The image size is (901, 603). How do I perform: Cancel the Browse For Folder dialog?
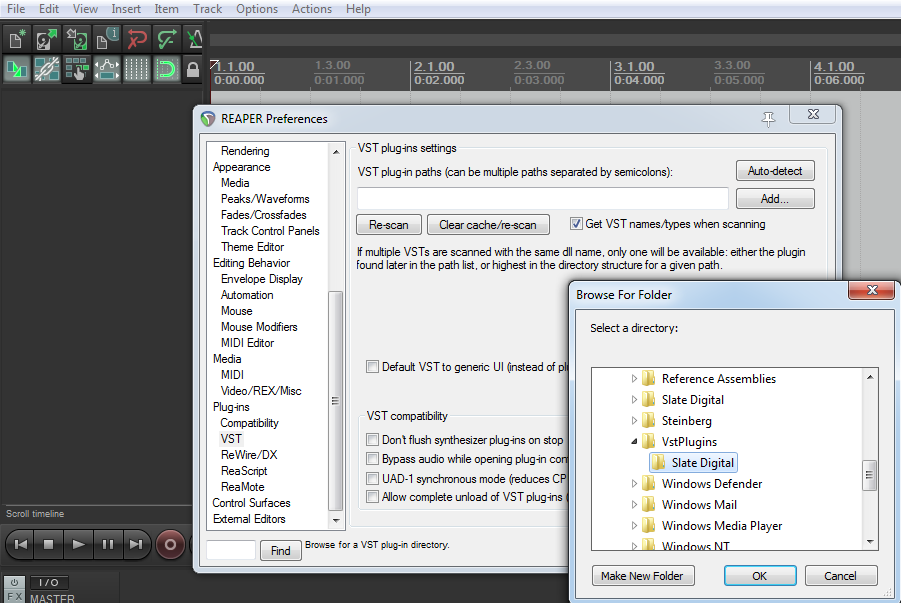(x=841, y=575)
